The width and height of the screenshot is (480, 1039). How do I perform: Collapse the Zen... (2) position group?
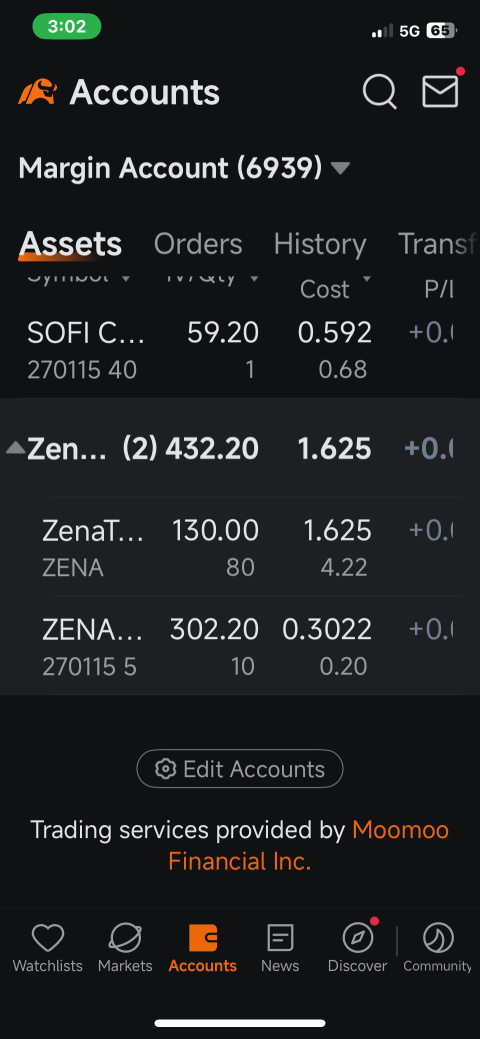click(x=15, y=449)
